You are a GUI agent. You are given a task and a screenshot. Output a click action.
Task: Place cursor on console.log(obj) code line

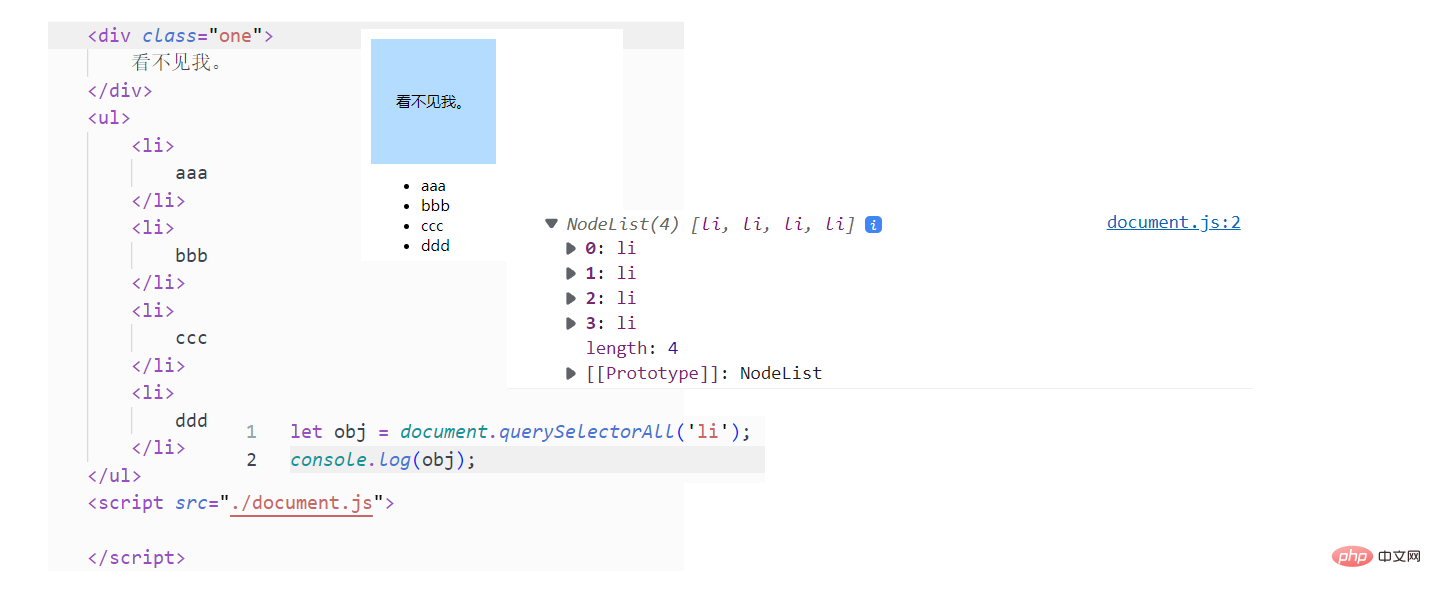coord(384,460)
